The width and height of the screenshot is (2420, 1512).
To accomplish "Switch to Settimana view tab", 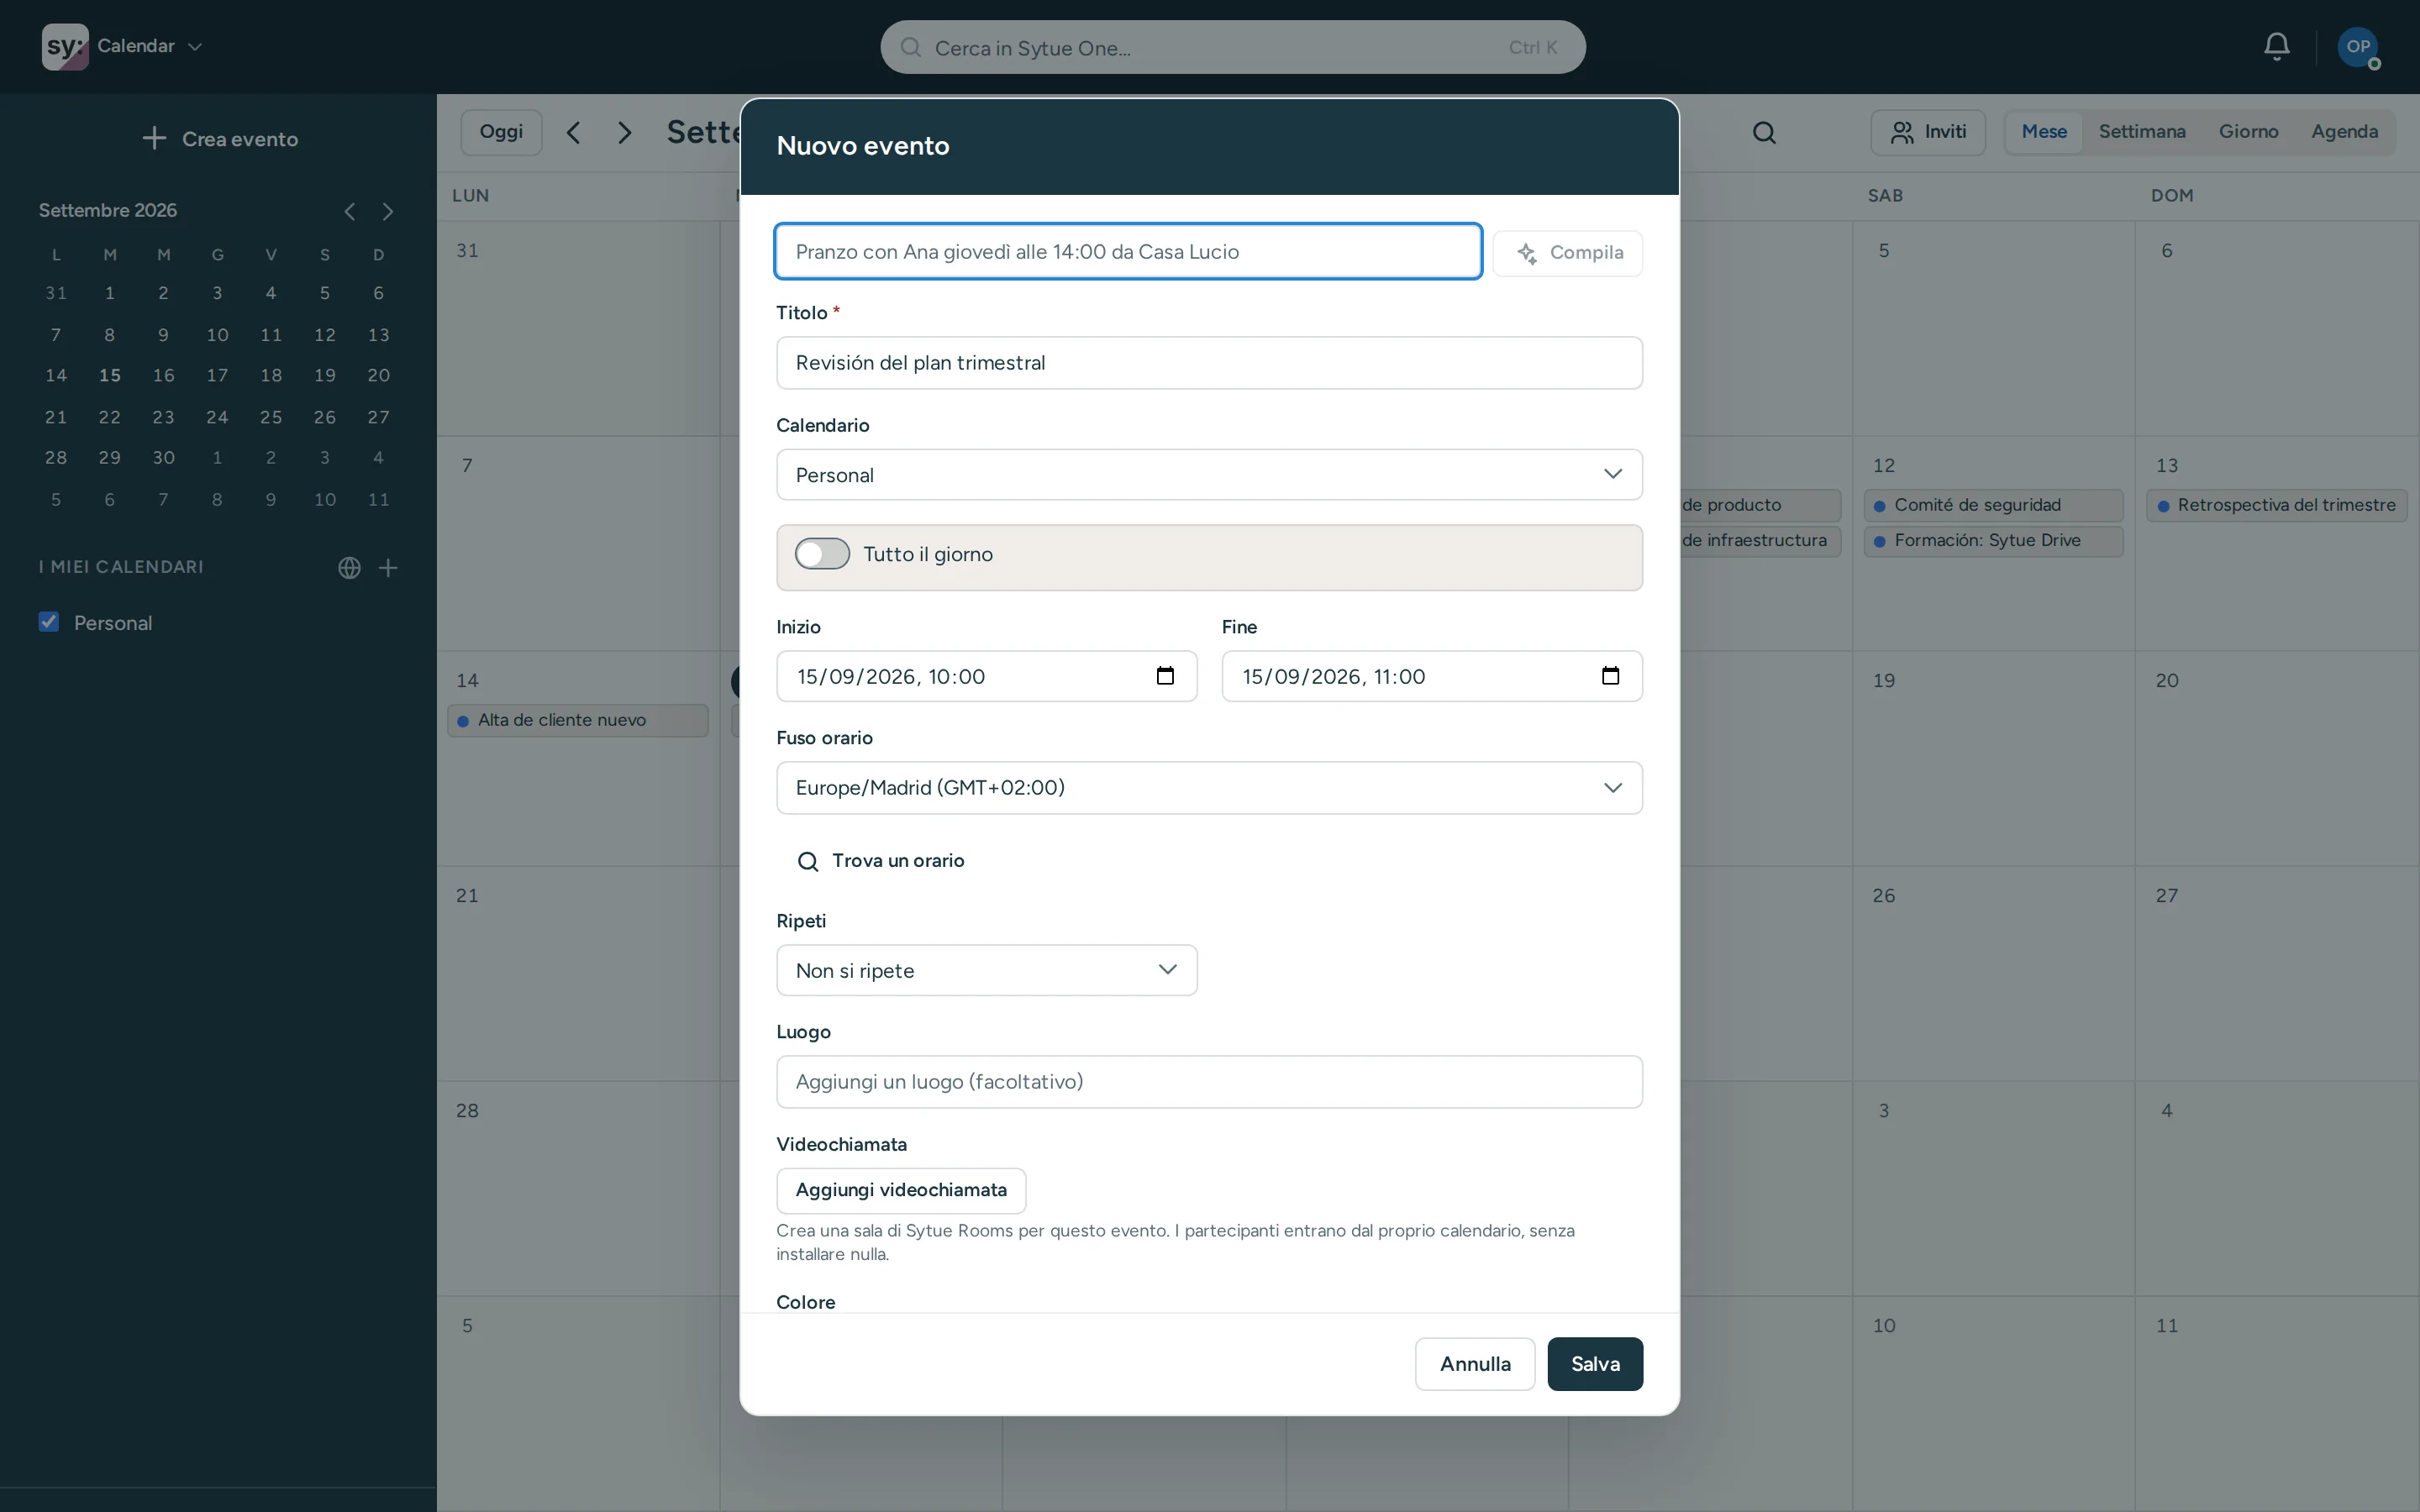I will coord(2142,132).
